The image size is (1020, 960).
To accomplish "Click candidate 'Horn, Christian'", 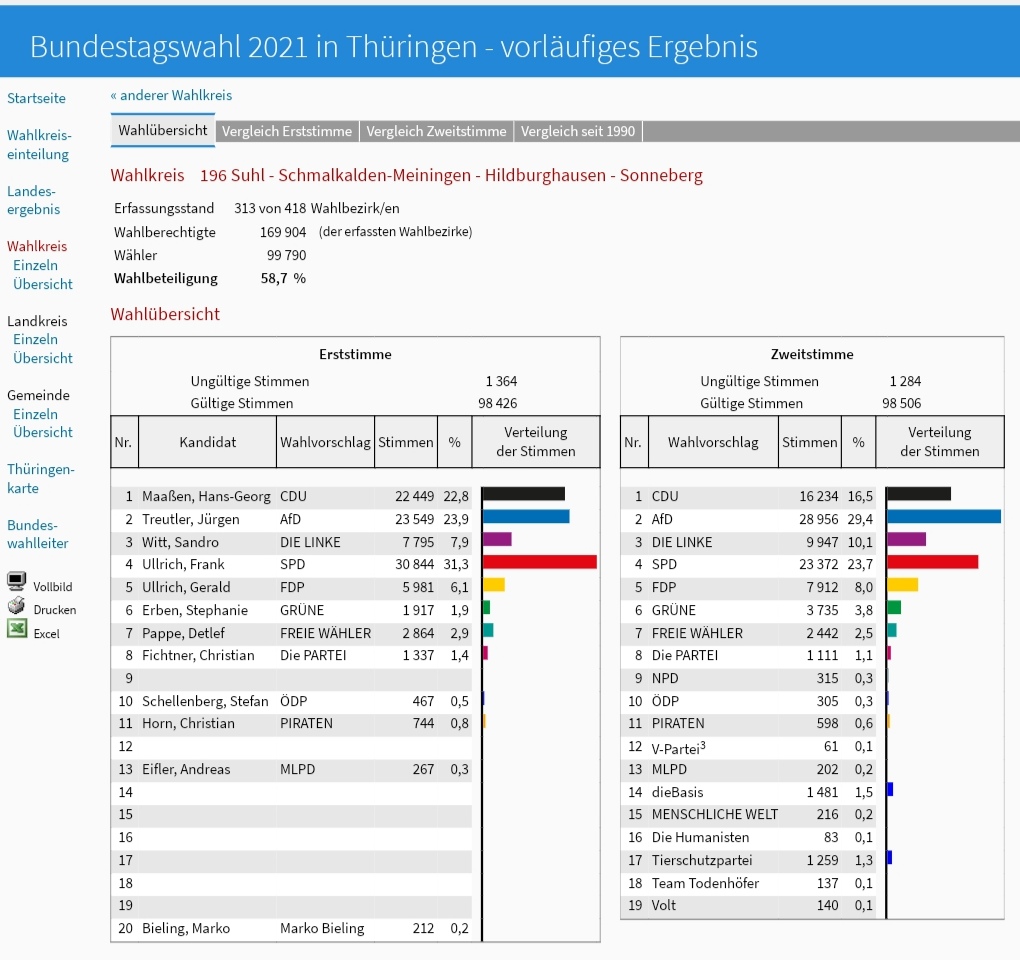I will 188,724.
